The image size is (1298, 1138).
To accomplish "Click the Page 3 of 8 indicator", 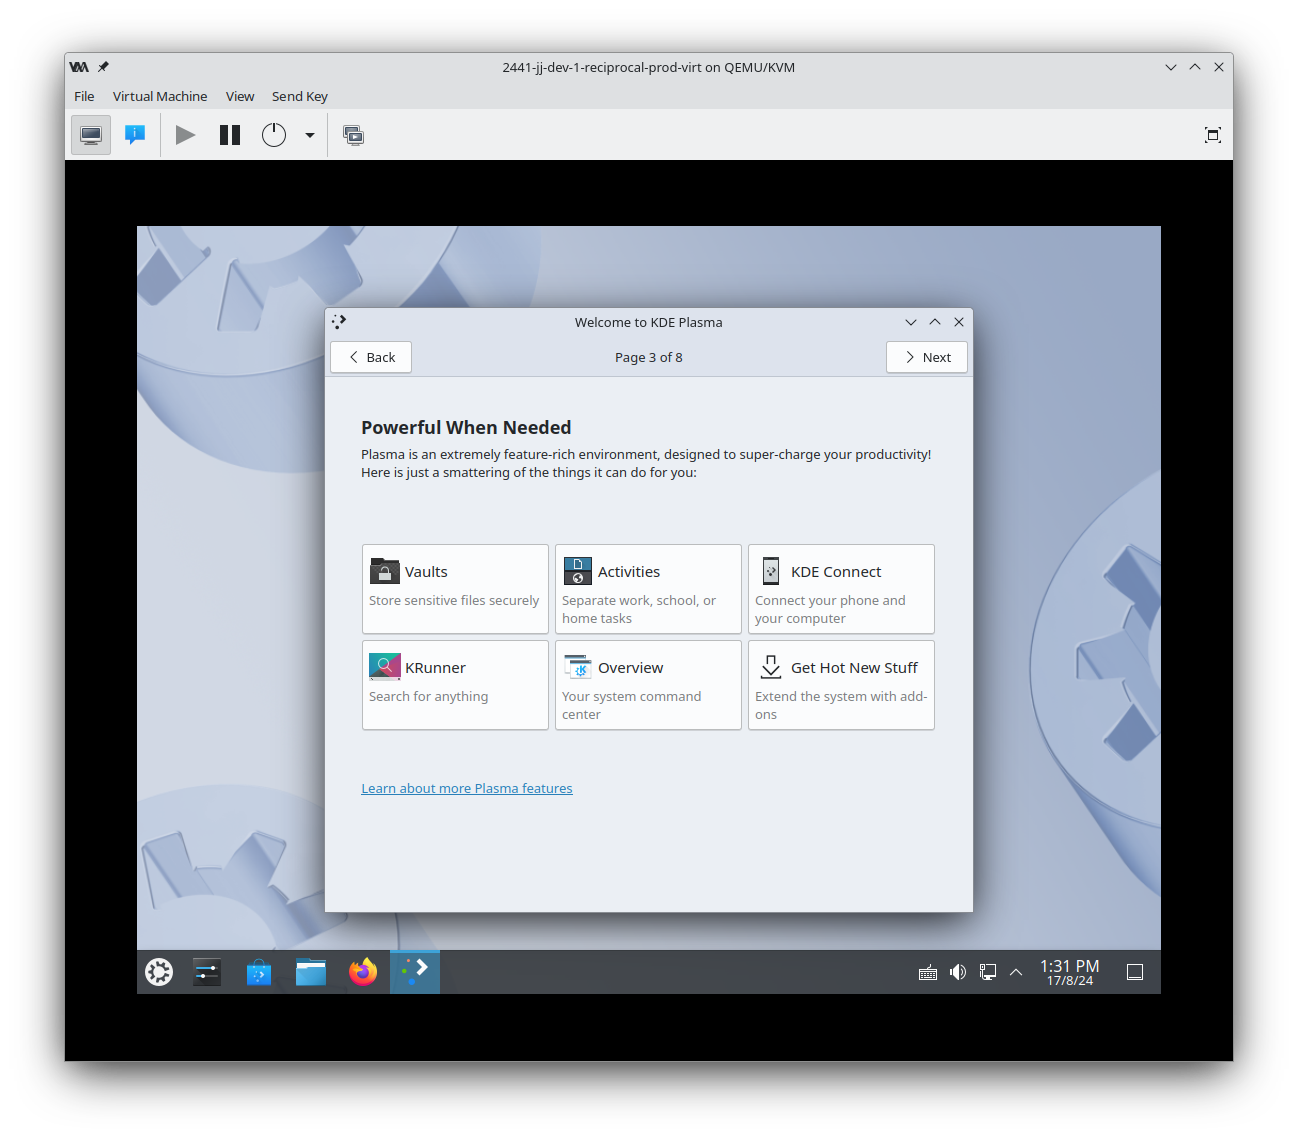I will tap(649, 357).
